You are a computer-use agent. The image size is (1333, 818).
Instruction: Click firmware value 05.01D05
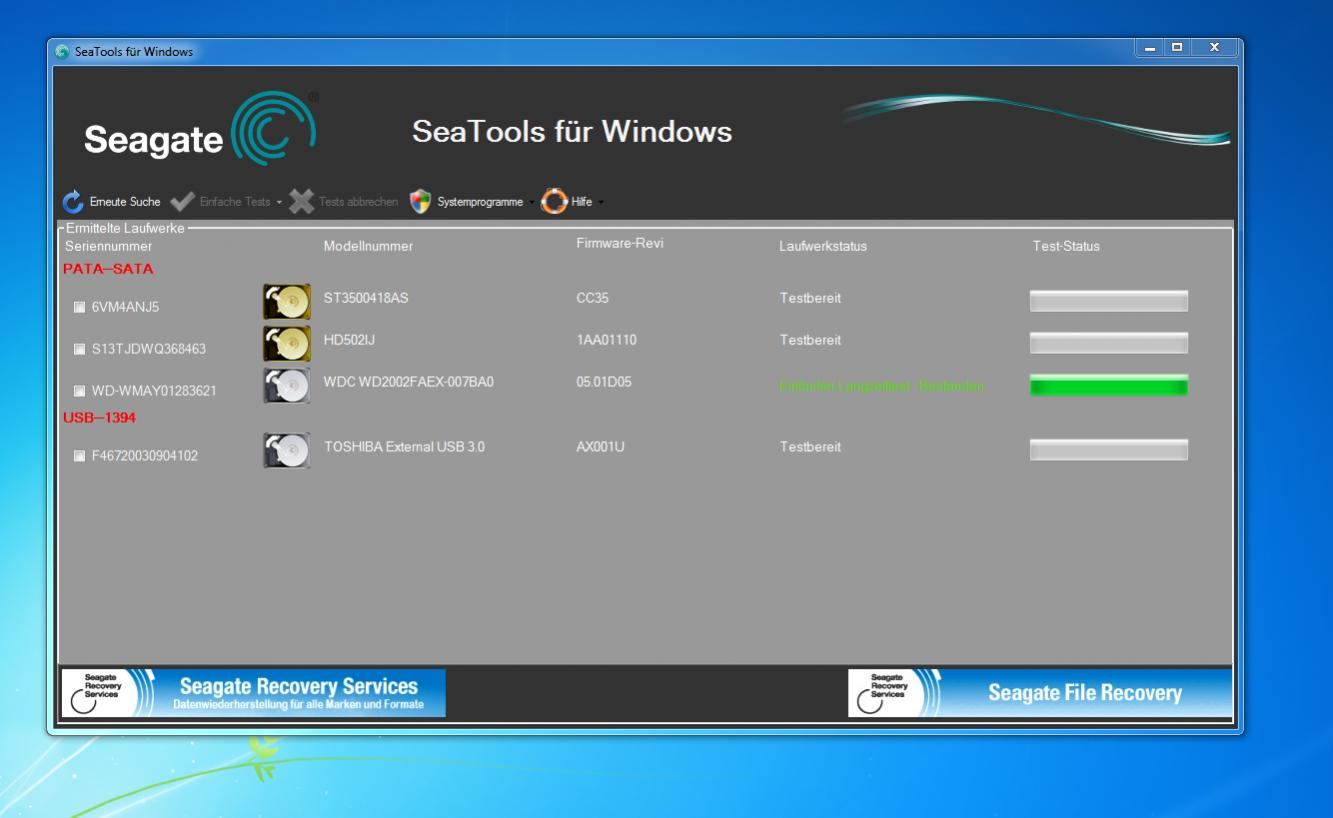point(604,382)
